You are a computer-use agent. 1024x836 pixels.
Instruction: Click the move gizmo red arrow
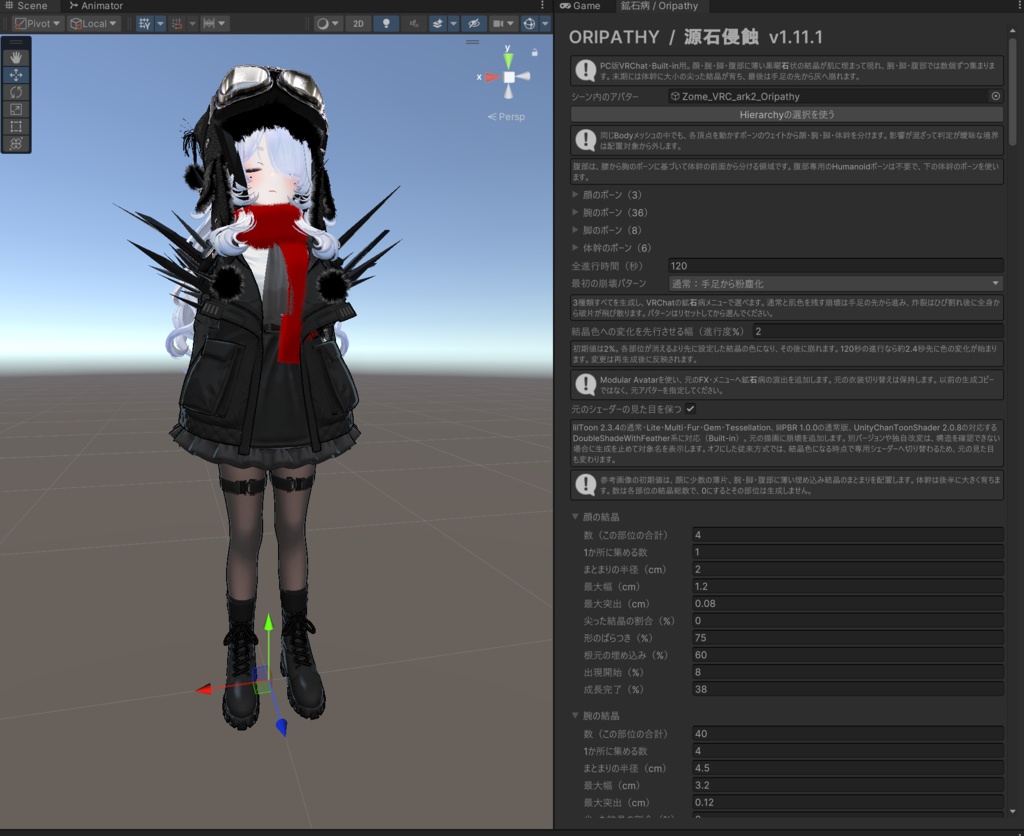[x=203, y=689]
